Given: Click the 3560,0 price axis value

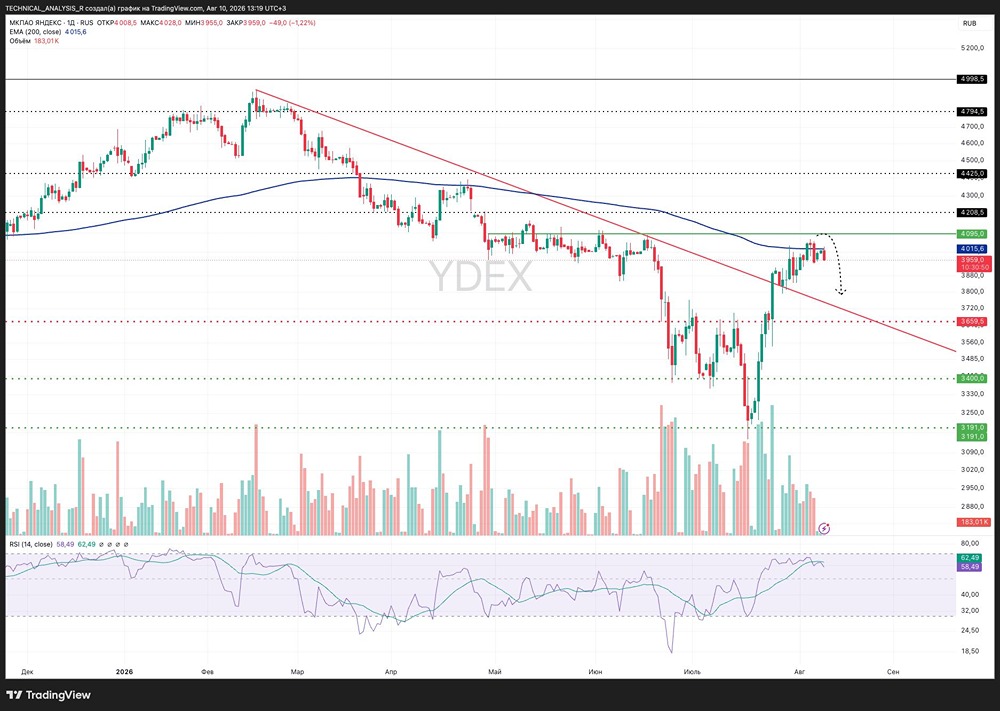Looking at the screenshot, I should click(x=973, y=342).
